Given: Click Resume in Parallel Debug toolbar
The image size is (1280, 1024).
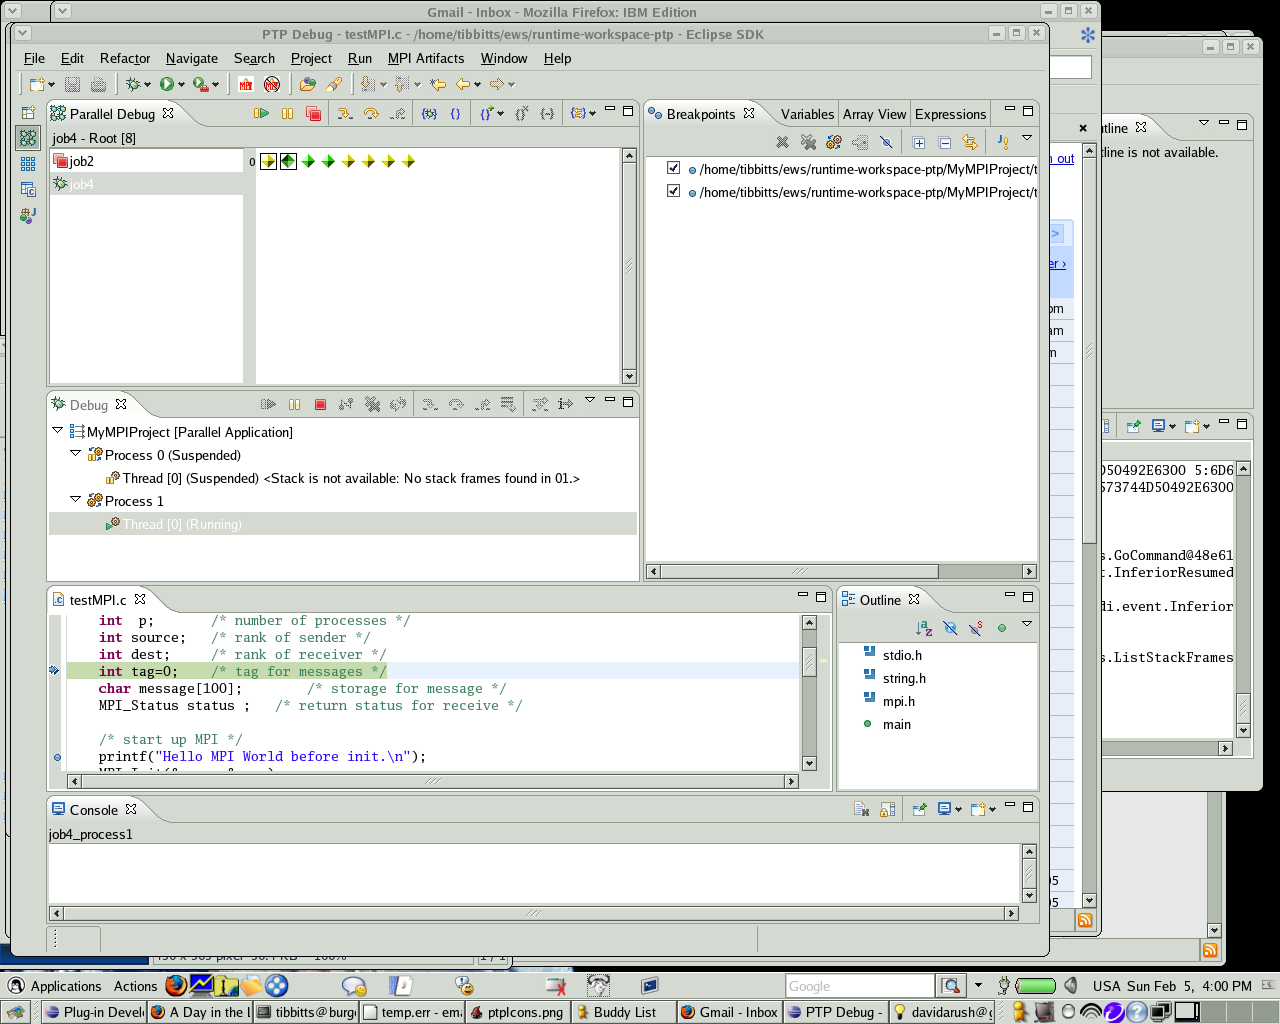Looking at the screenshot, I should pos(261,114).
